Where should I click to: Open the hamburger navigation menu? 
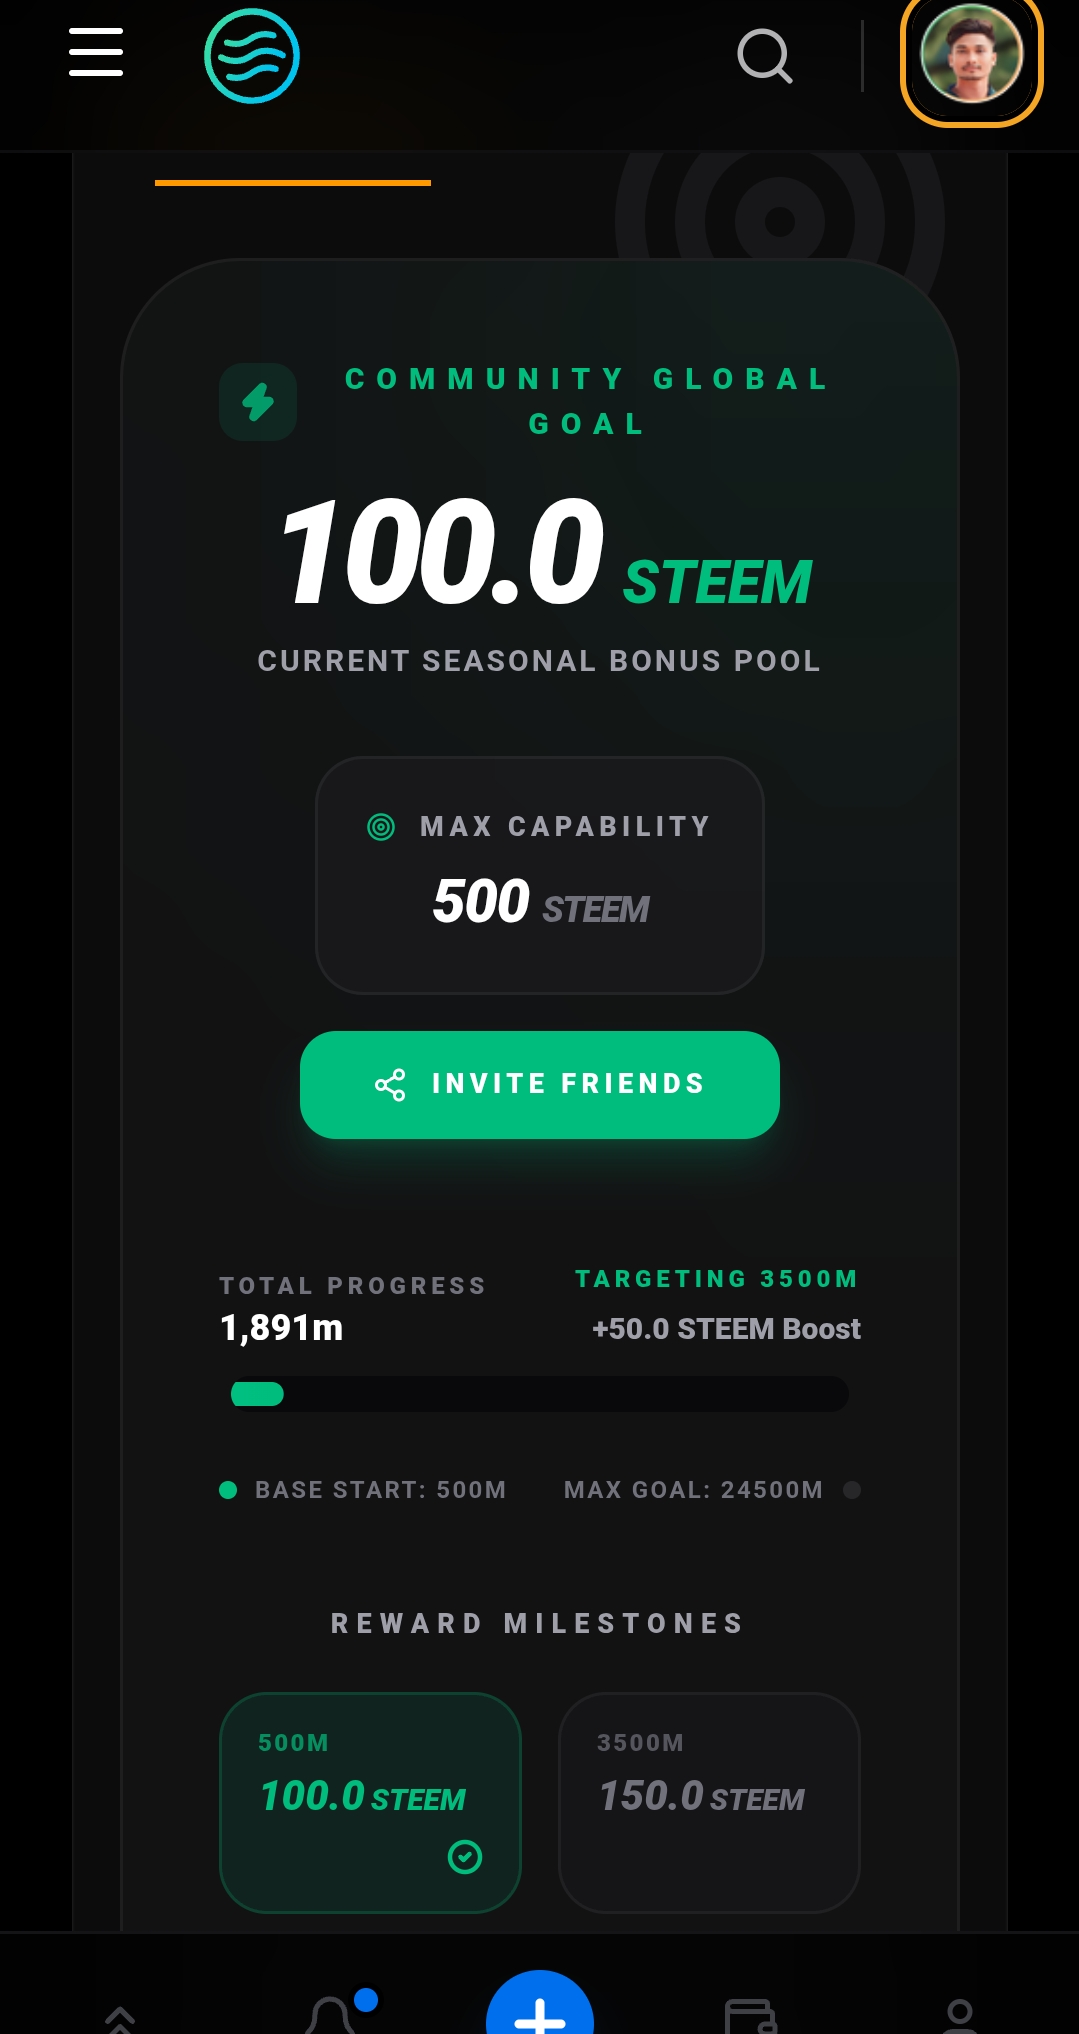click(96, 52)
